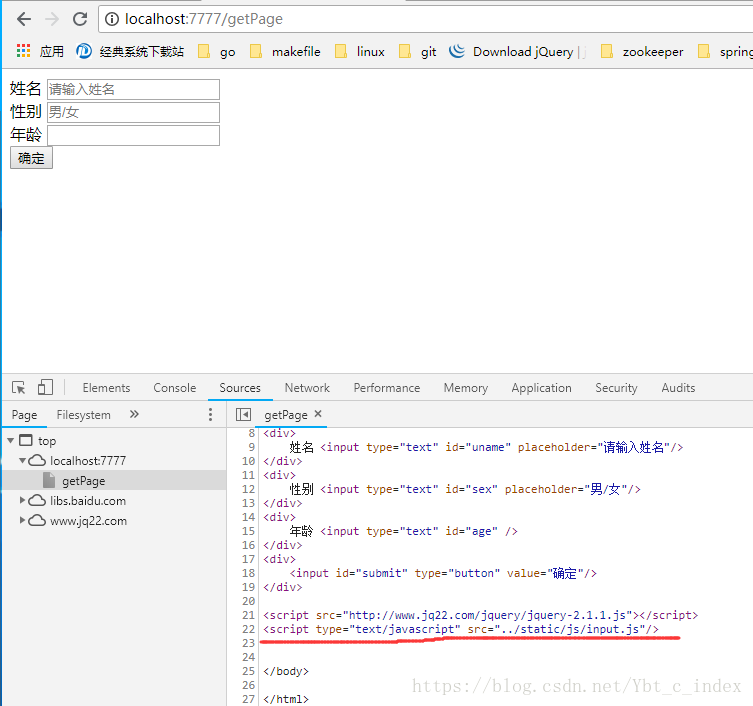Click the id="sex" attribute in code
Image resolution: width=753 pixels, height=706 pixels.
[472, 489]
